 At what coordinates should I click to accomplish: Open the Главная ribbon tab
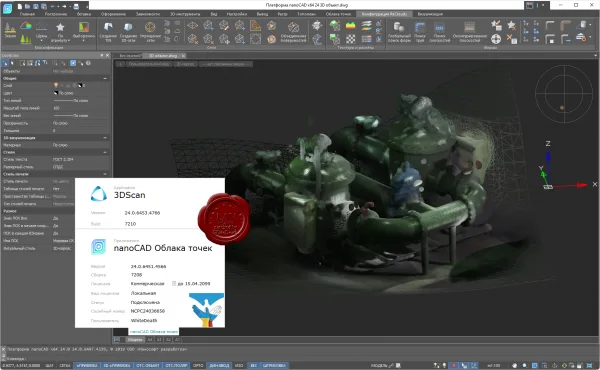[x=27, y=14]
